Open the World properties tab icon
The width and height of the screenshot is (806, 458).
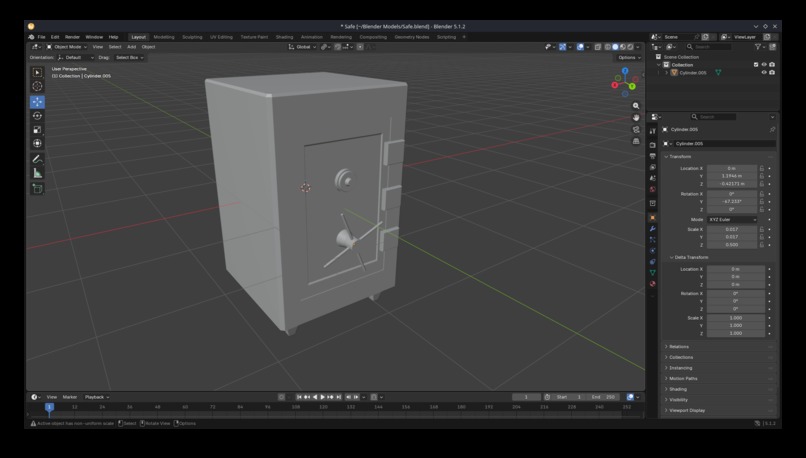click(x=652, y=189)
